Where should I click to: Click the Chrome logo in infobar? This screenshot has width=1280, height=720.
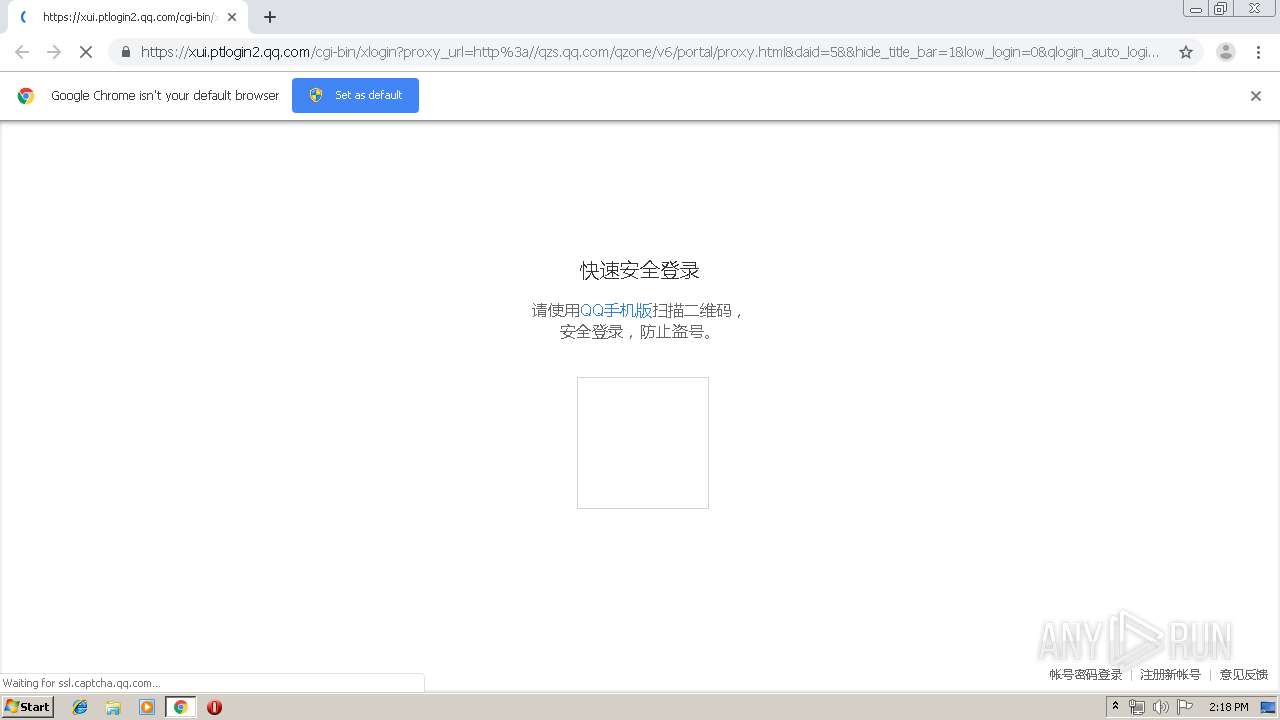[x=26, y=96]
